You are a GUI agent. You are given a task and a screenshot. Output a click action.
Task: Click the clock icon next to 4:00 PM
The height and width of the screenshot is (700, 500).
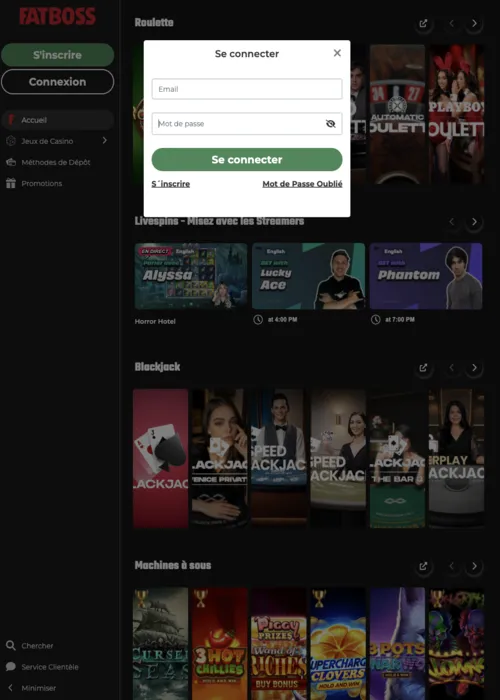(x=258, y=320)
